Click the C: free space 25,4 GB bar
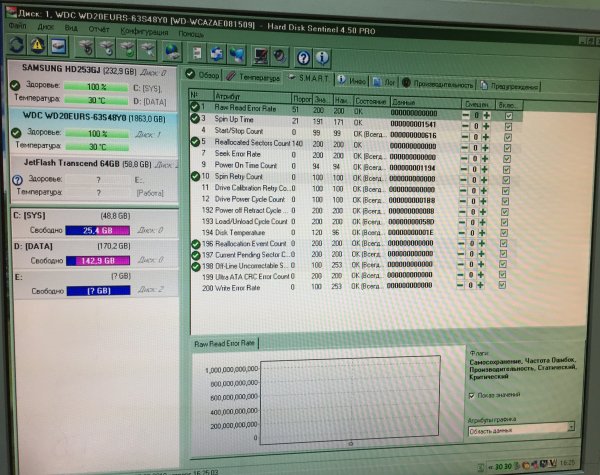This screenshot has height=475, width=600. 102,230
